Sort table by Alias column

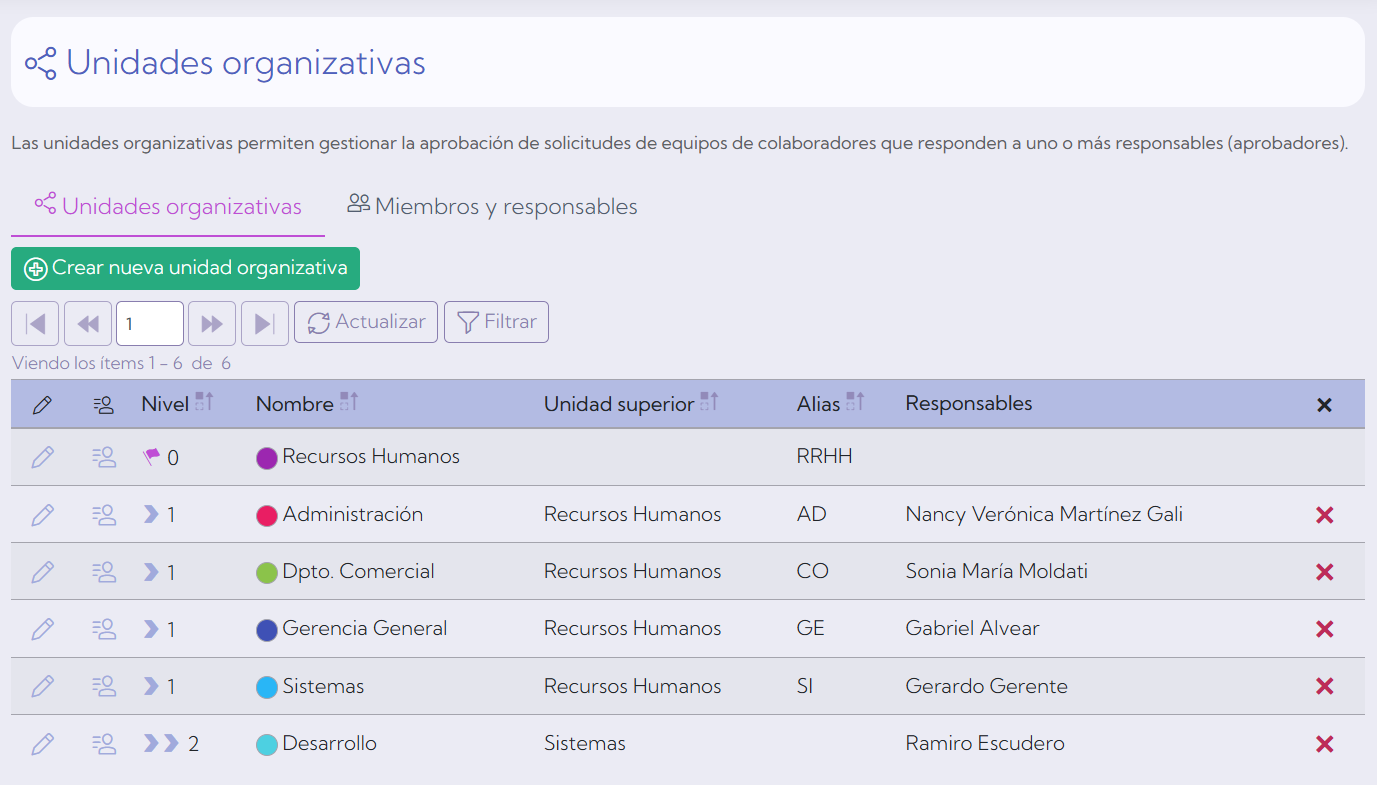(855, 402)
